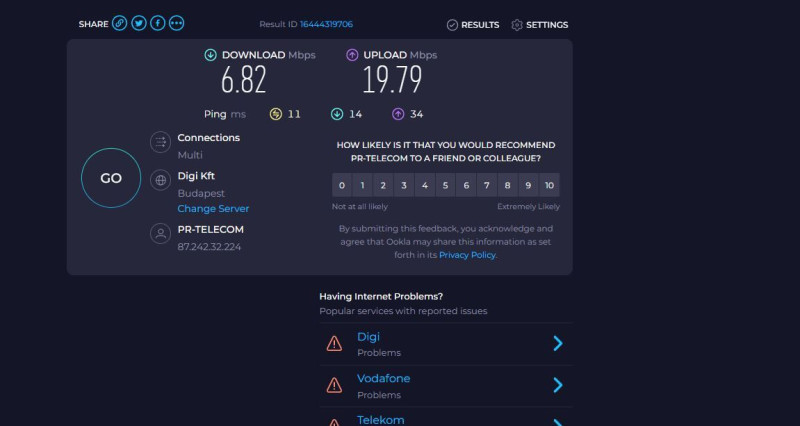The image size is (800, 426).
Task: Open more share options icon
Action: (x=177, y=23)
